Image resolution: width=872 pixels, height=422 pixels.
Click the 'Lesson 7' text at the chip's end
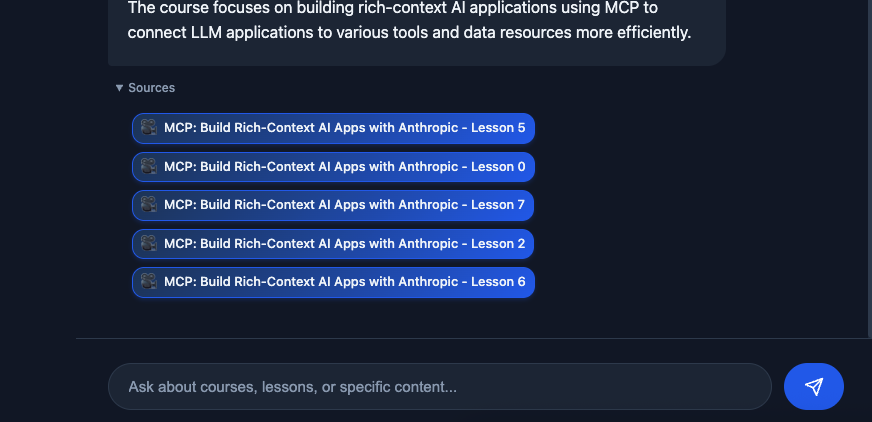(498, 205)
